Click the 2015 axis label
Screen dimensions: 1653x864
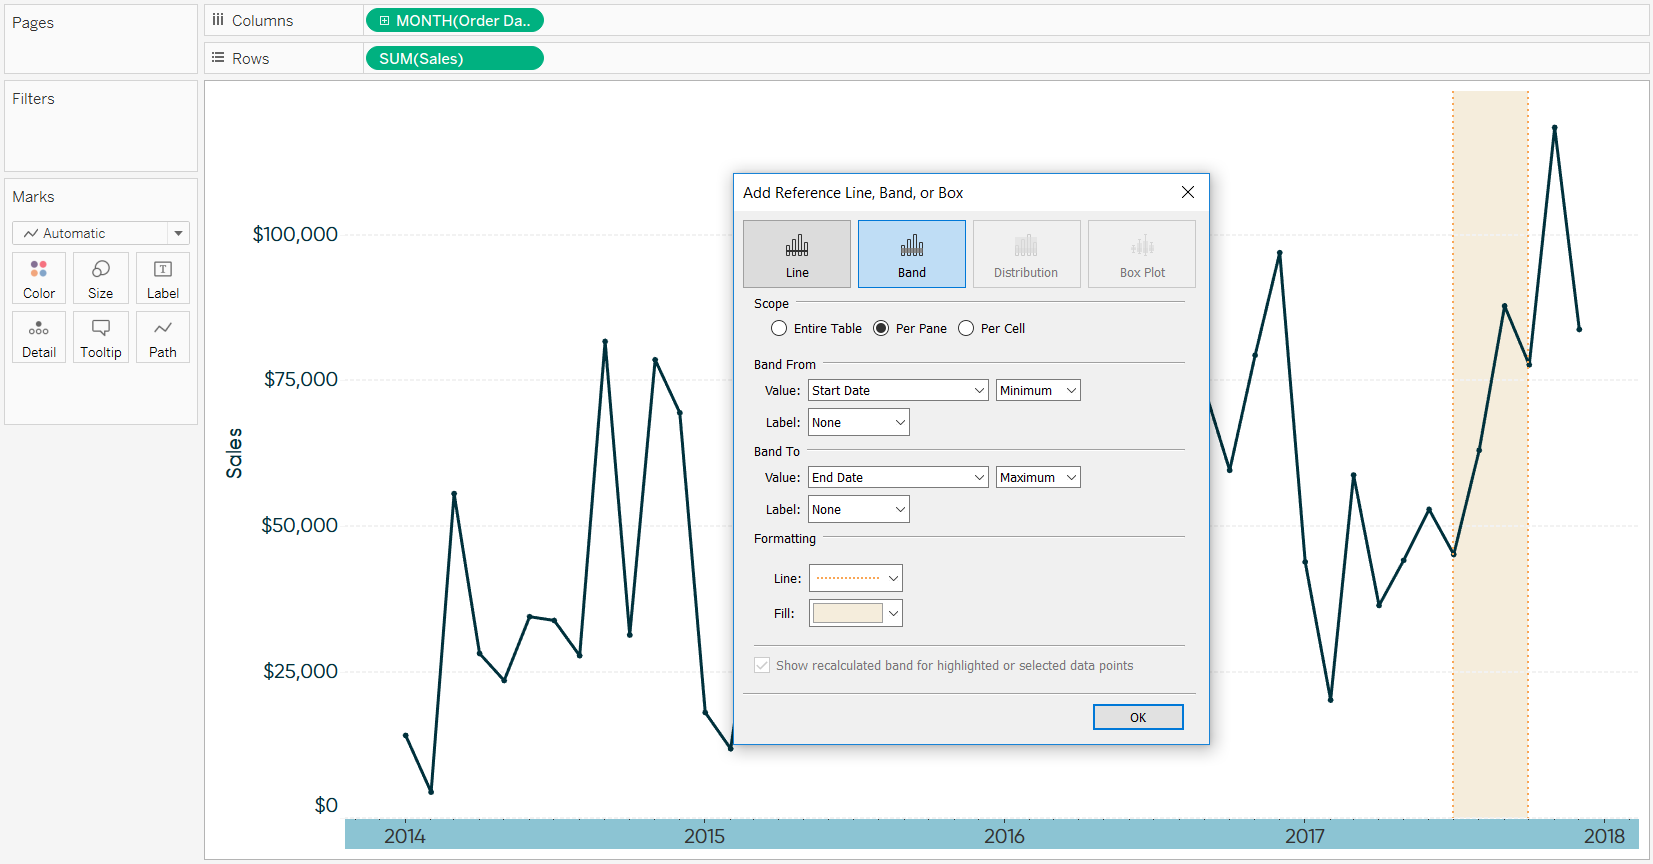pyautogui.click(x=705, y=836)
